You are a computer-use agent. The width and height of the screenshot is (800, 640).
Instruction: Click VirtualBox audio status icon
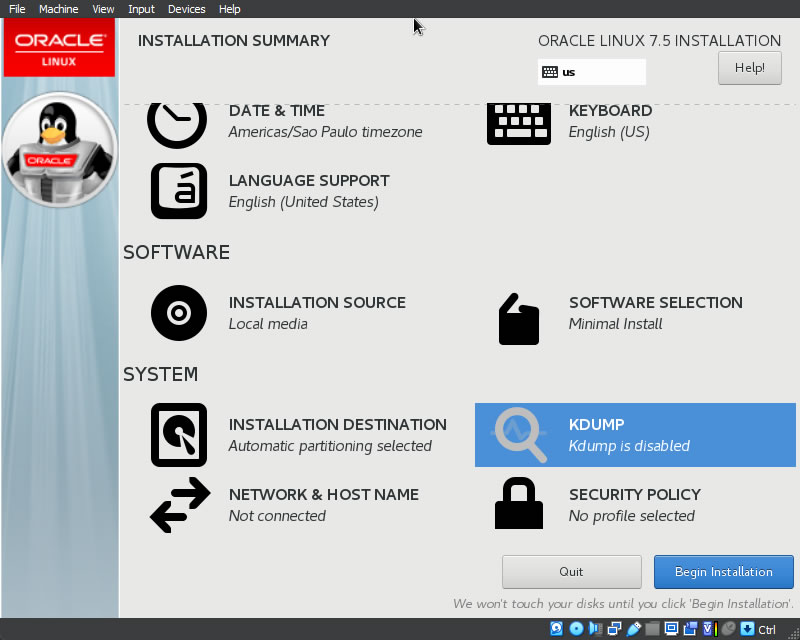coord(595,629)
